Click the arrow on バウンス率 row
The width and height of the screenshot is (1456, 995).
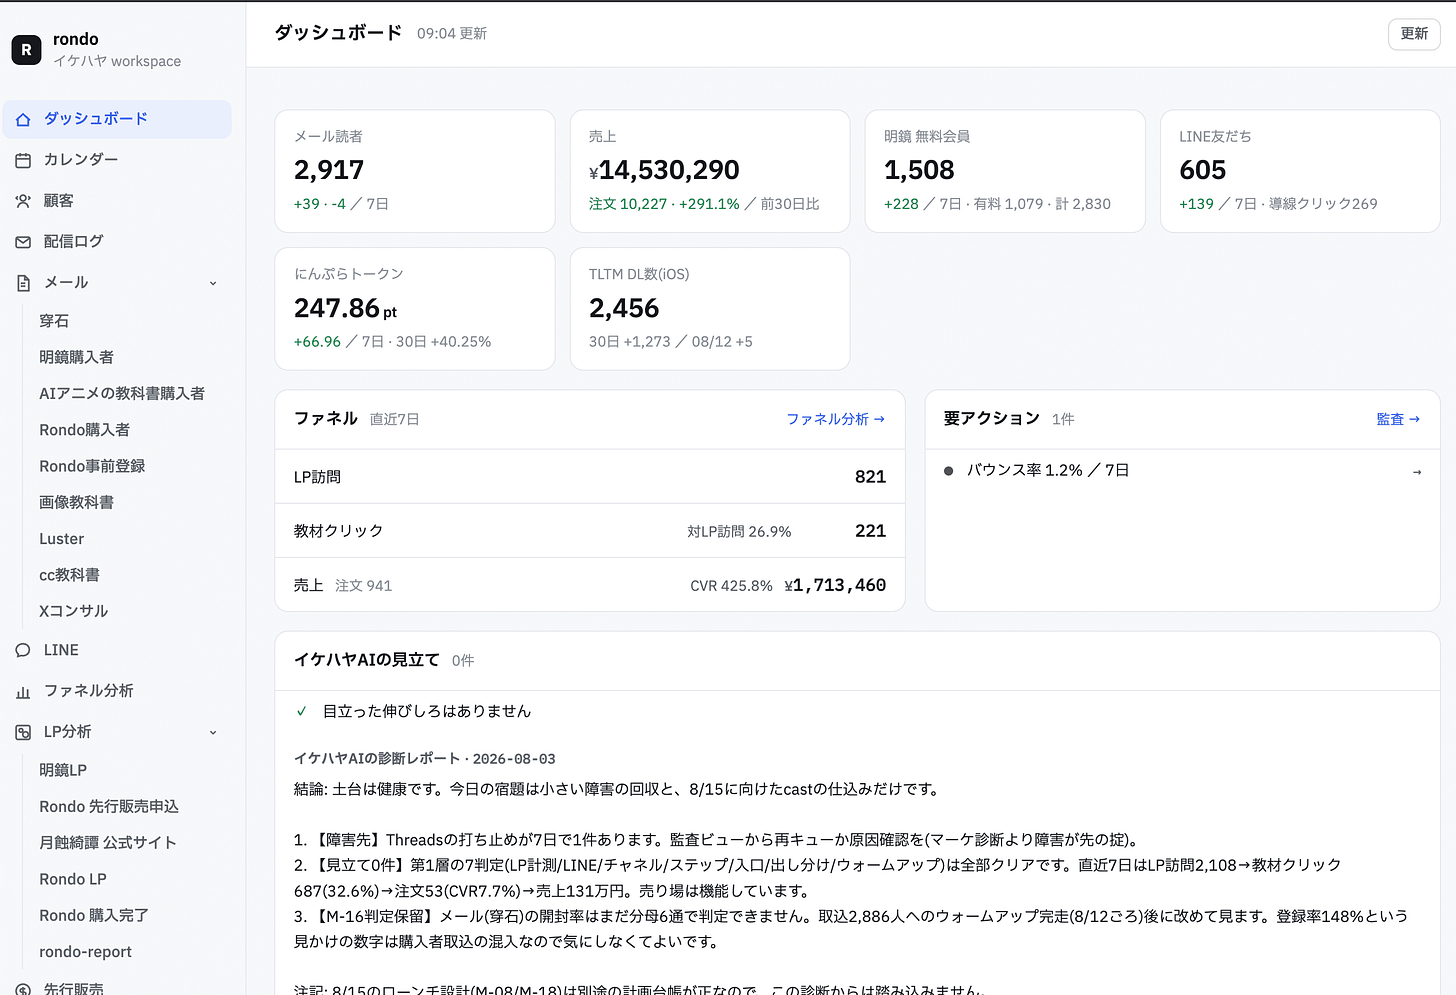click(1416, 471)
